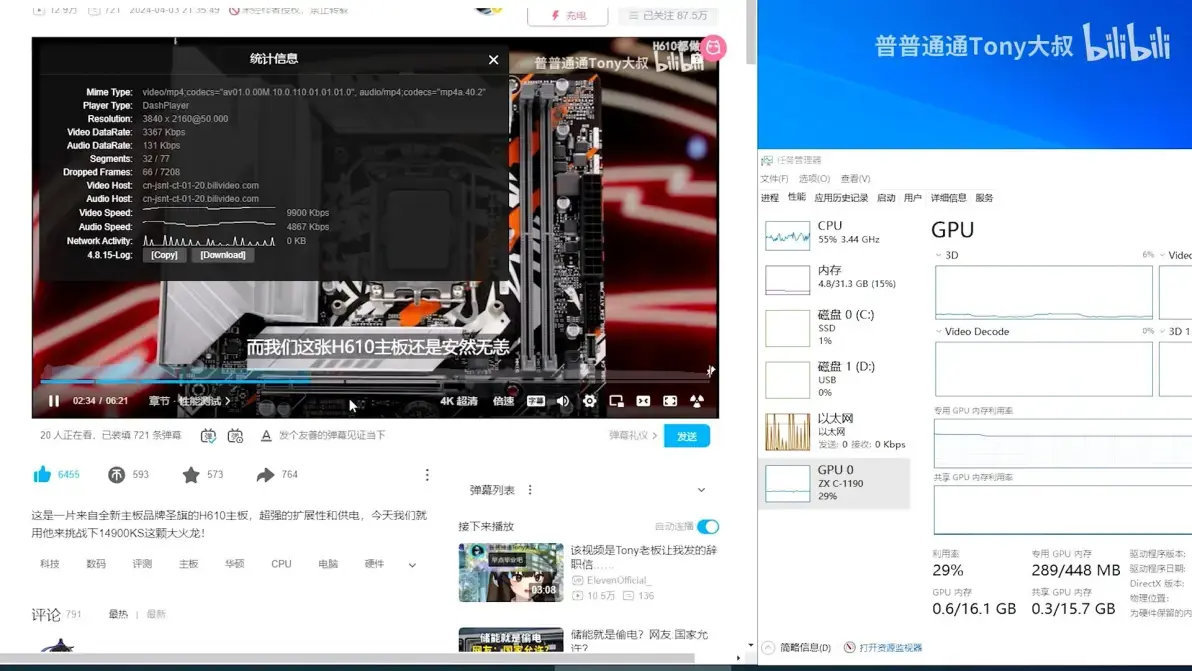The width and height of the screenshot is (1192, 671).
Task: Sort comments by 最热
Action: [x=119, y=614]
